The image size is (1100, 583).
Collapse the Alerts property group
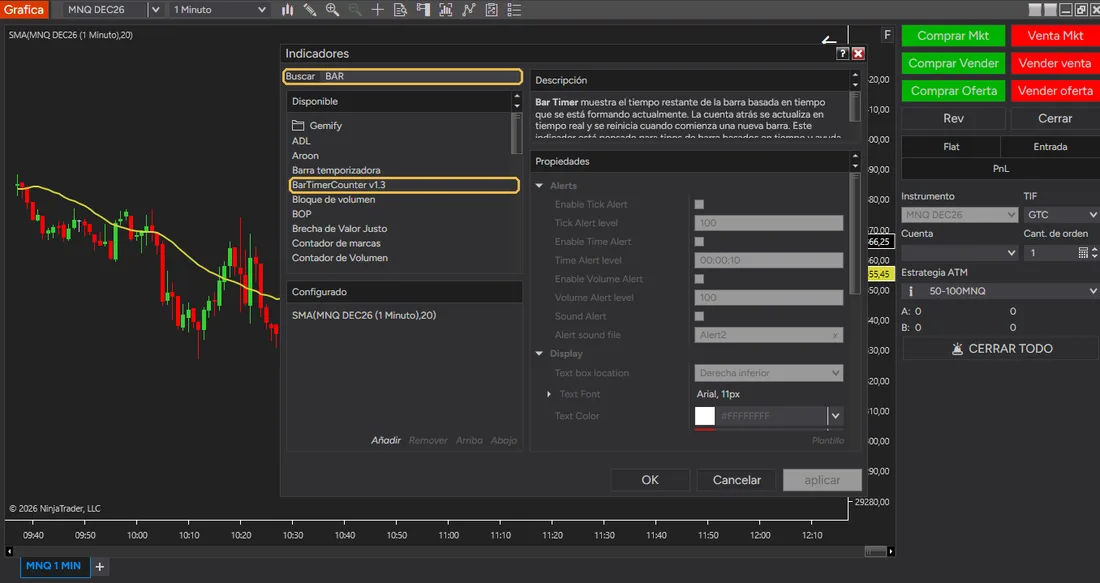(539, 186)
